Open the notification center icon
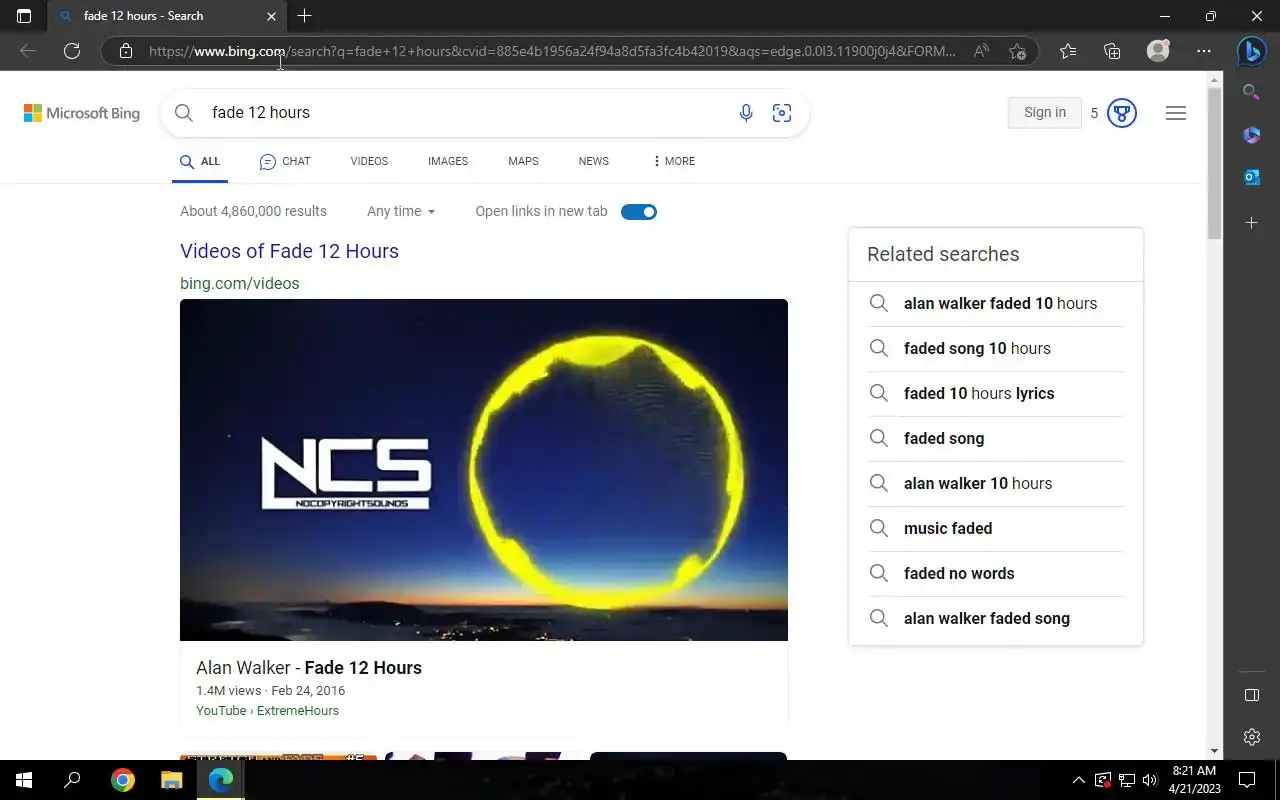1280x800 pixels. coord(1247,780)
